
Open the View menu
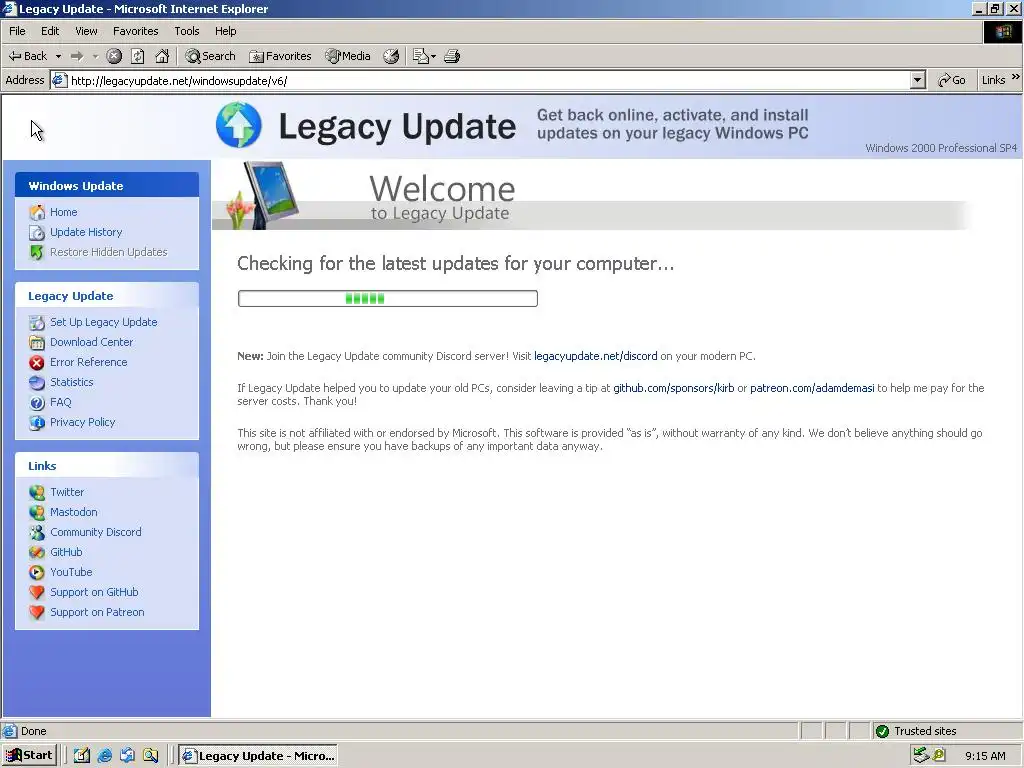point(86,31)
